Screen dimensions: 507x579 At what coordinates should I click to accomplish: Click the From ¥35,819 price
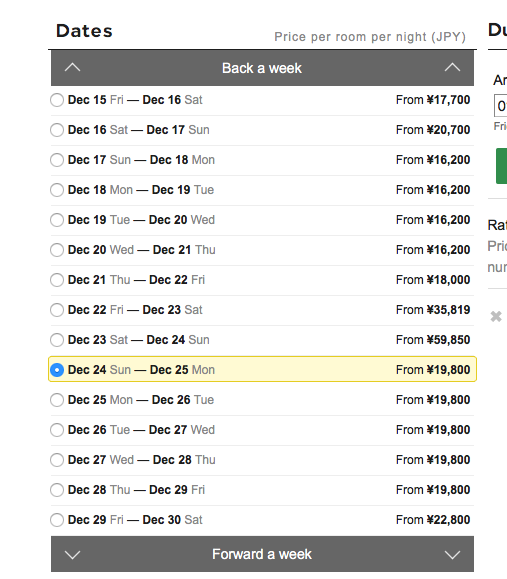(x=433, y=310)
